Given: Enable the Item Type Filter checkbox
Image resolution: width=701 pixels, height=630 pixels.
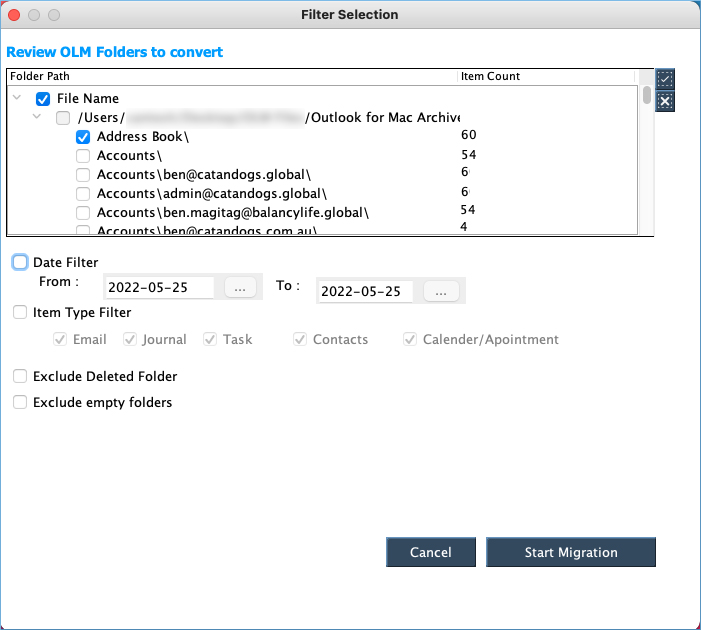Looking at the screenshot, I should 21,313.
